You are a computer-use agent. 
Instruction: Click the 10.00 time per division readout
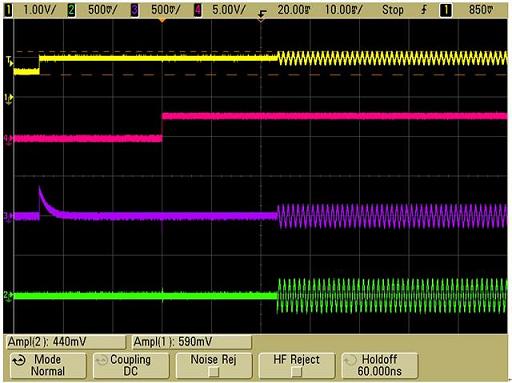344,10
